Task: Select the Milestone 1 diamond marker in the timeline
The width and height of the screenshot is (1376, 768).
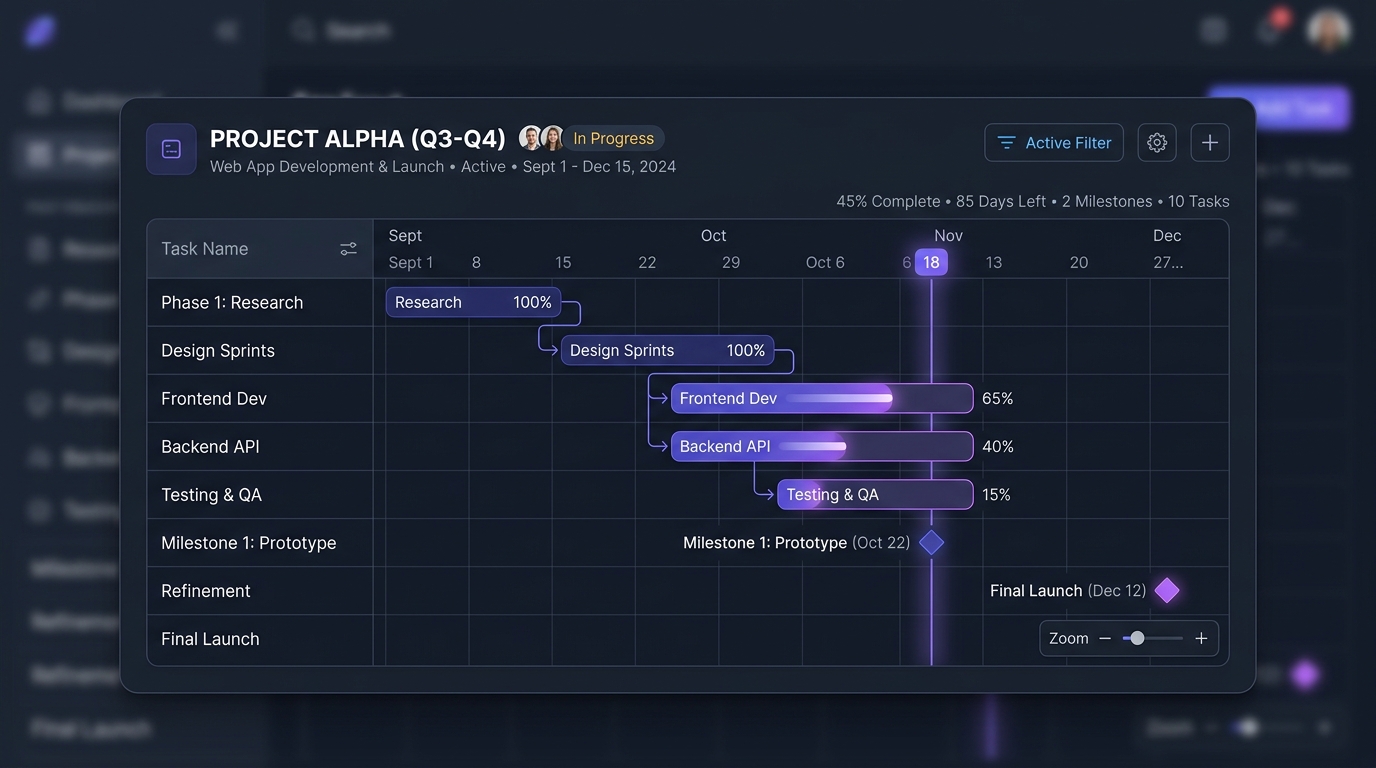Action: [x=931, y=543]
